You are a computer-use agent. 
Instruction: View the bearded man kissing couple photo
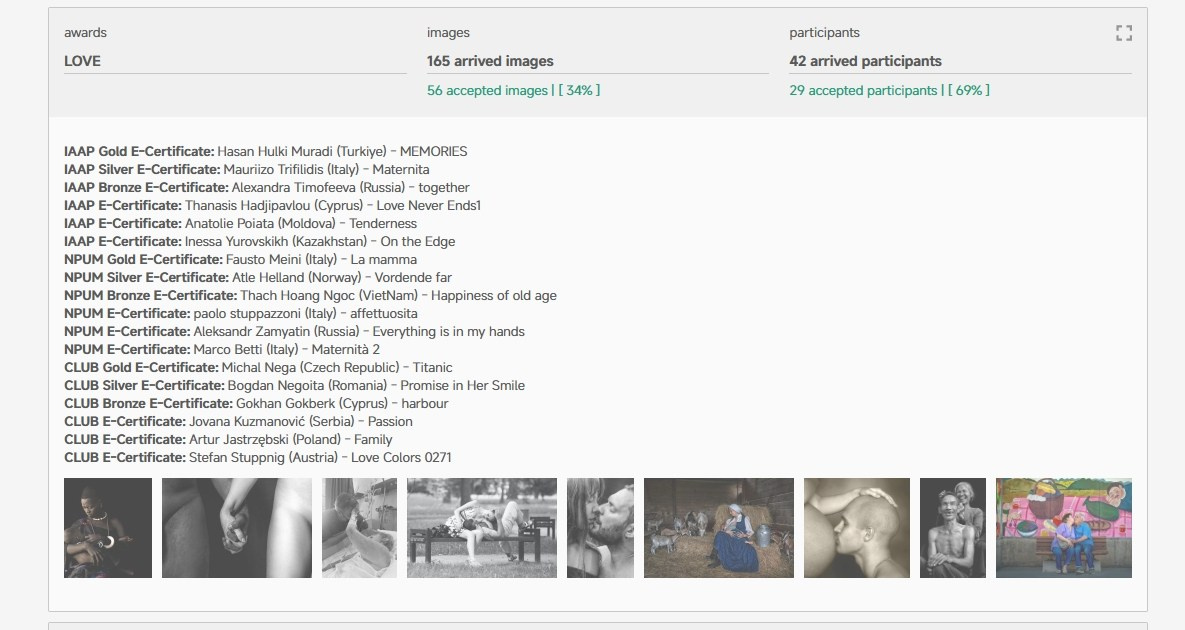point(600,528)
